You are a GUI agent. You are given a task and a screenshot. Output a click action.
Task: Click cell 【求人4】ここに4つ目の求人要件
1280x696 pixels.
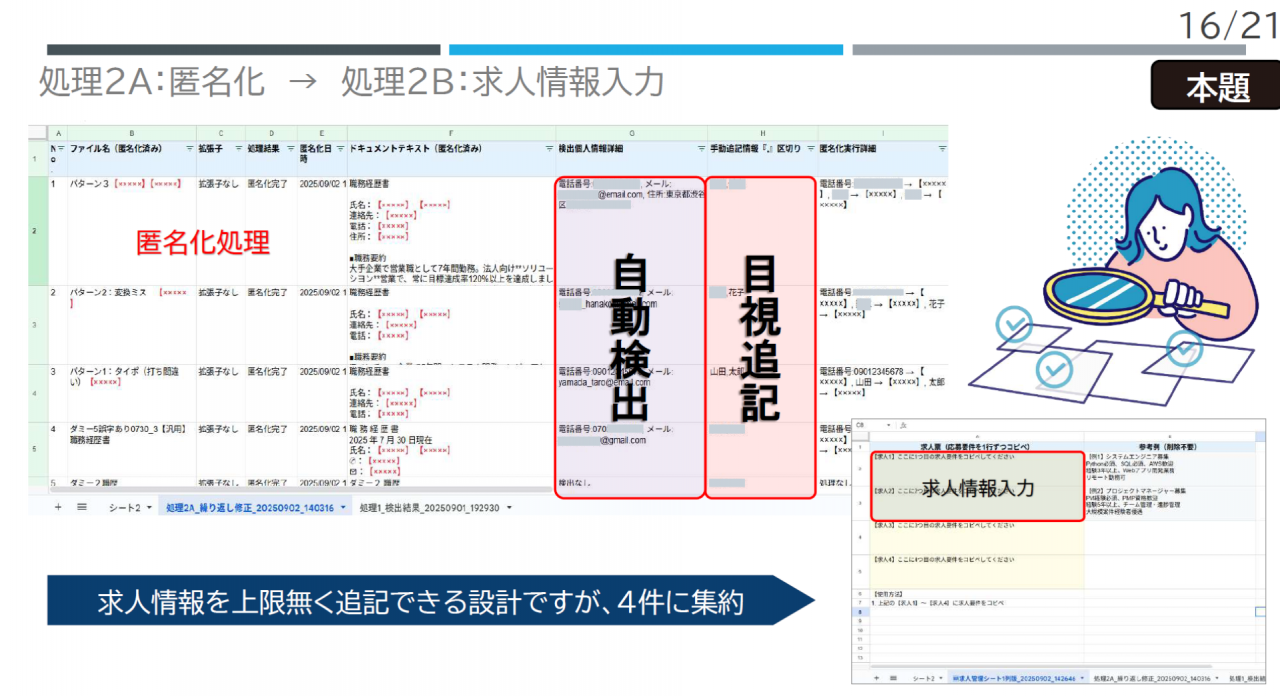pyautogui.click(x=977, y=570)
